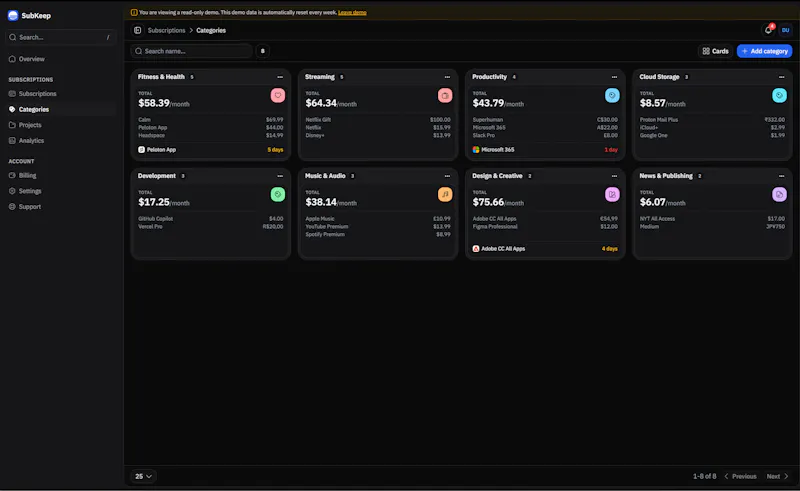The height and width of the screenshot is (491, 800).
Task: Click the Fitness & Health card title
Action: pyautogui.click(x=161, y=77)
